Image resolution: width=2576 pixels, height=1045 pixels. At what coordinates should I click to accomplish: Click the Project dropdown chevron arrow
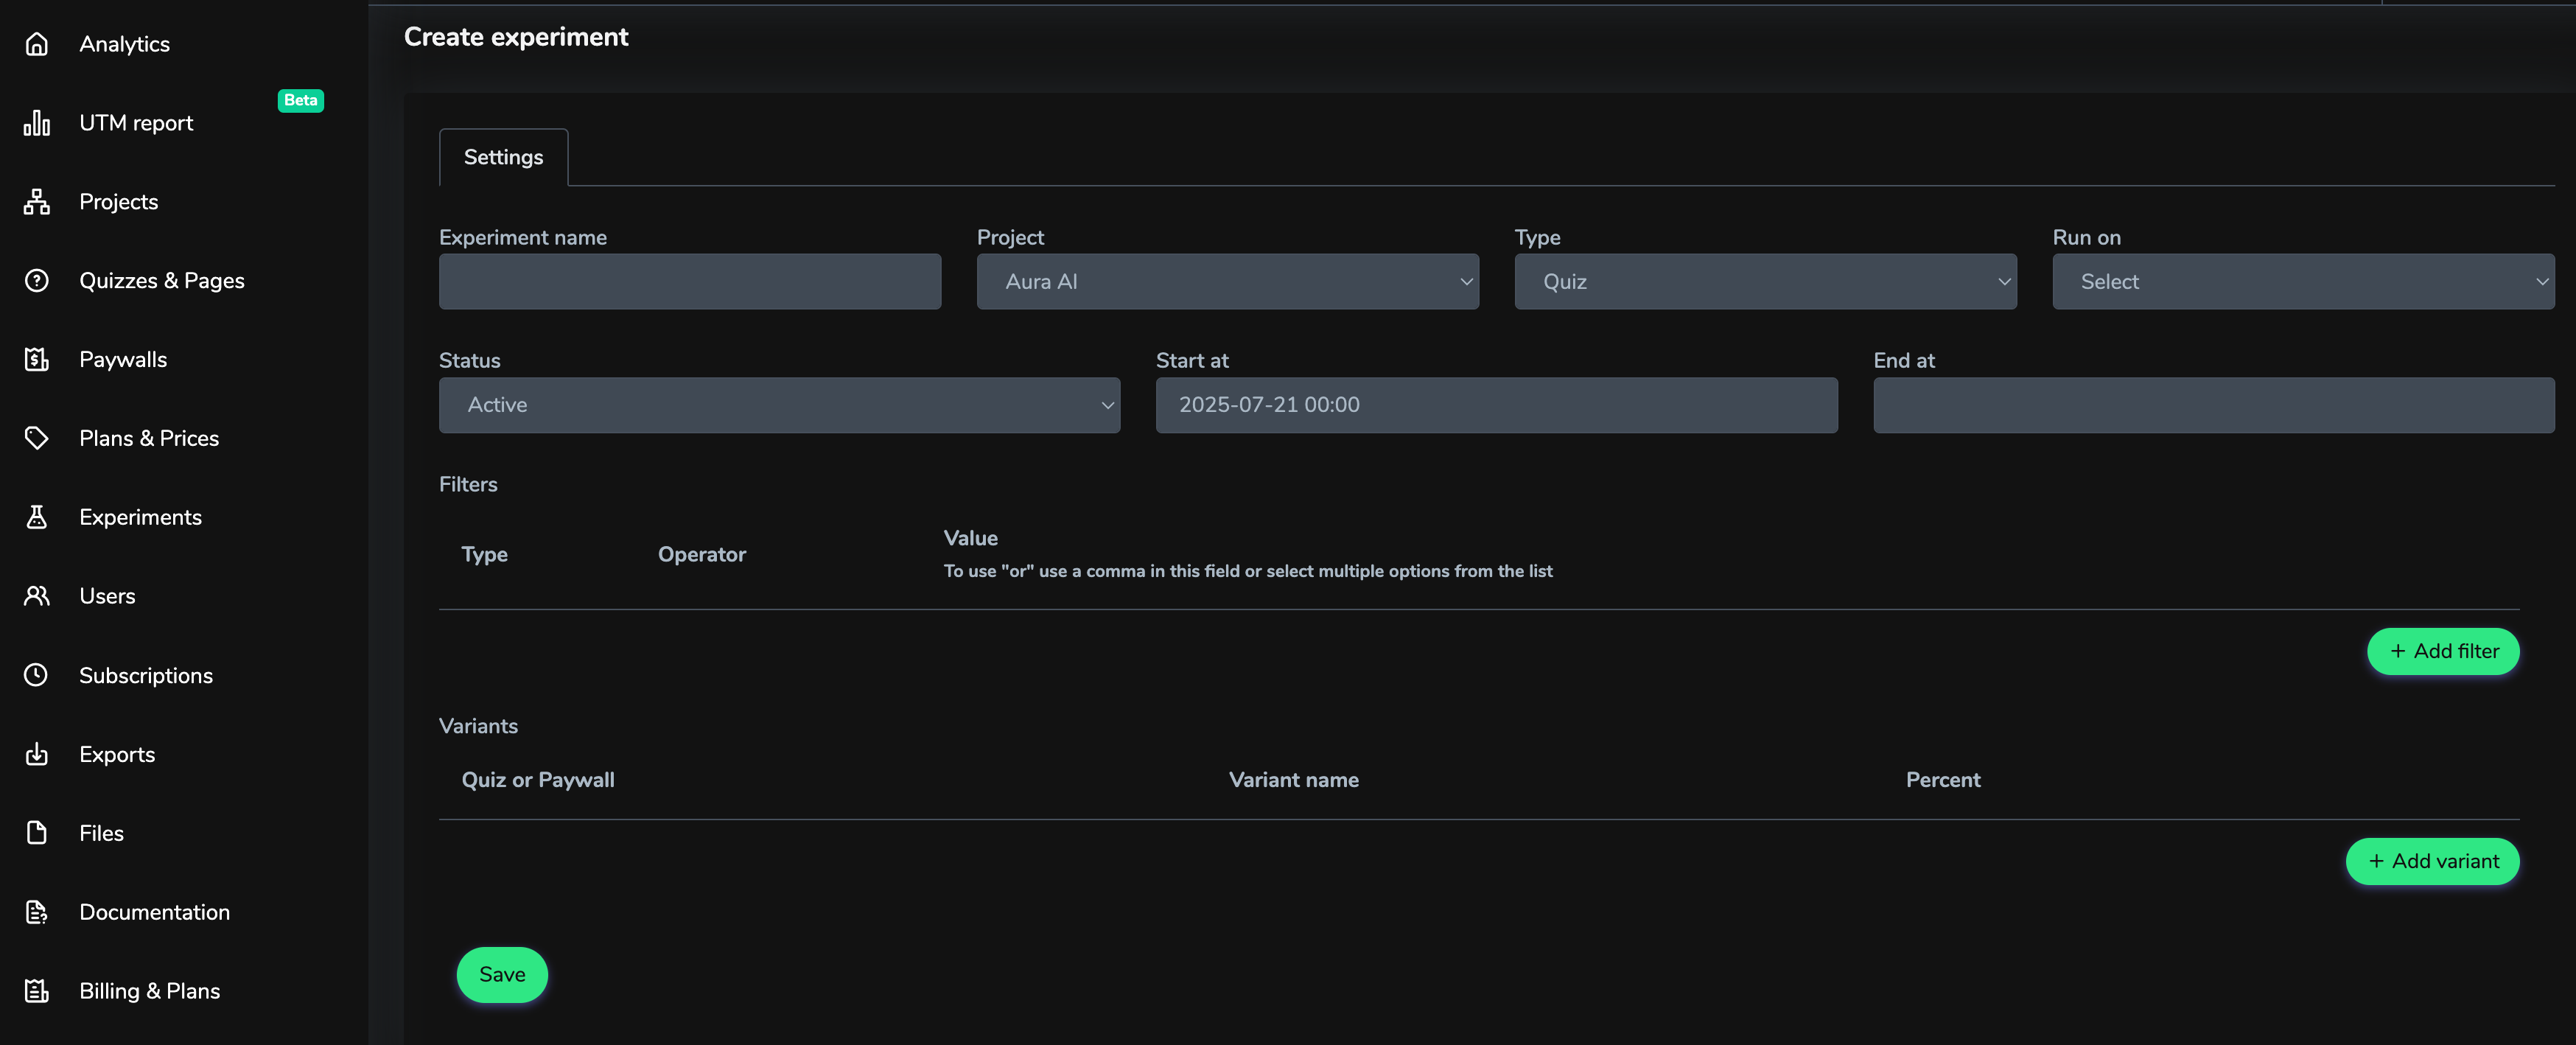pyautogui.click(x=1466, y=282)
